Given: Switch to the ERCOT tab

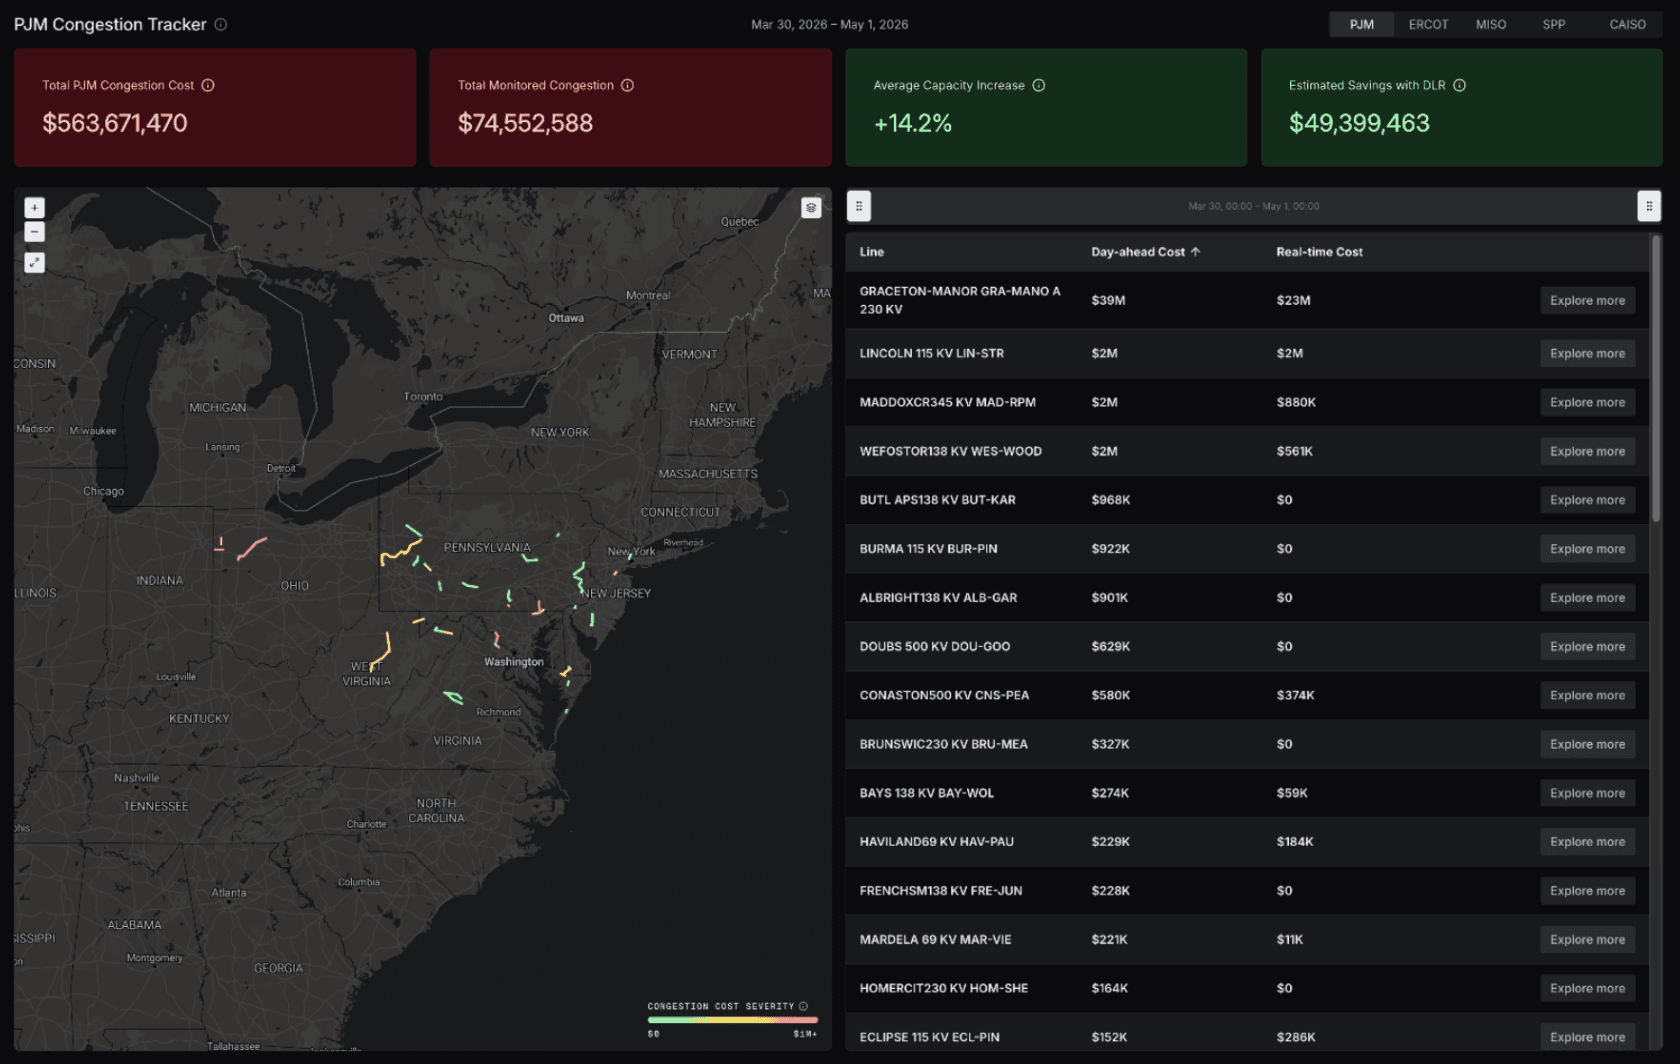Looking at the screenshot, I should click(1428, 24).
